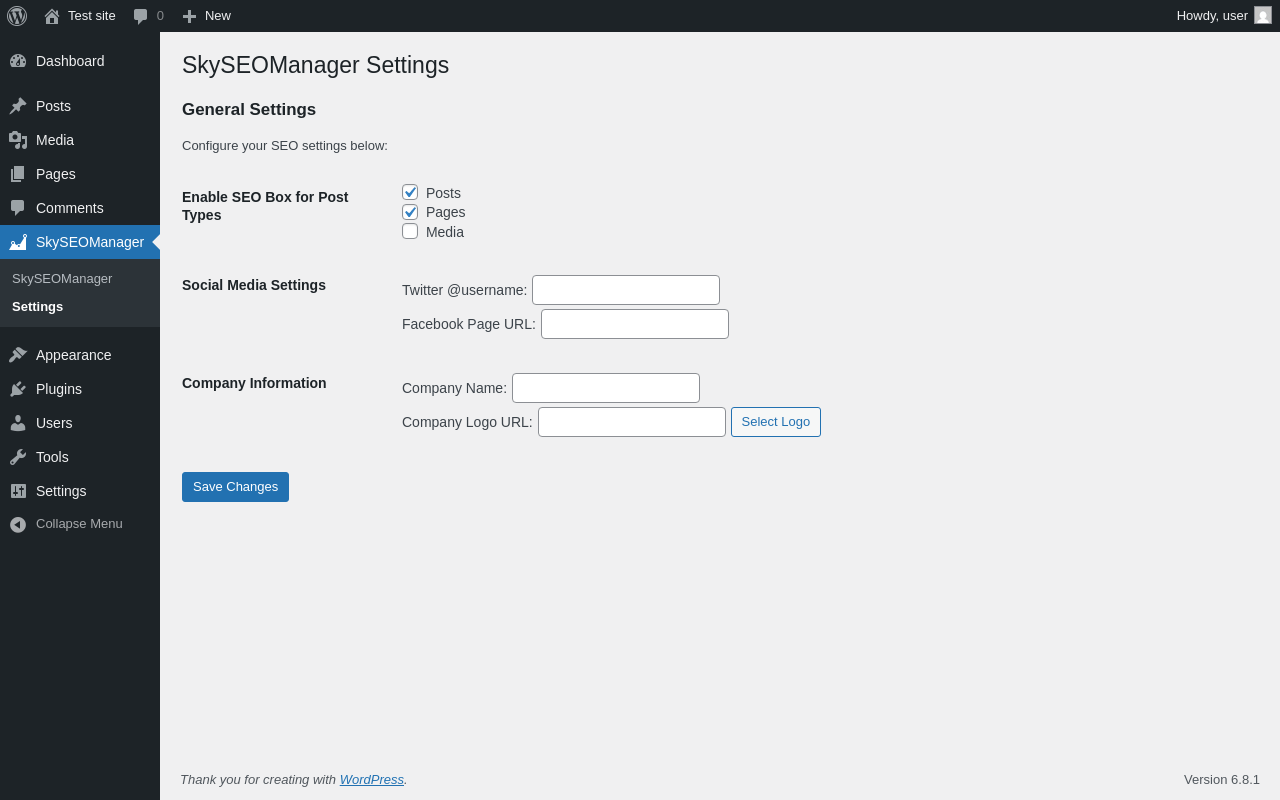The image size is (1280, 800).
Task: Open the Tools menu item
Action: click(52, 457)
